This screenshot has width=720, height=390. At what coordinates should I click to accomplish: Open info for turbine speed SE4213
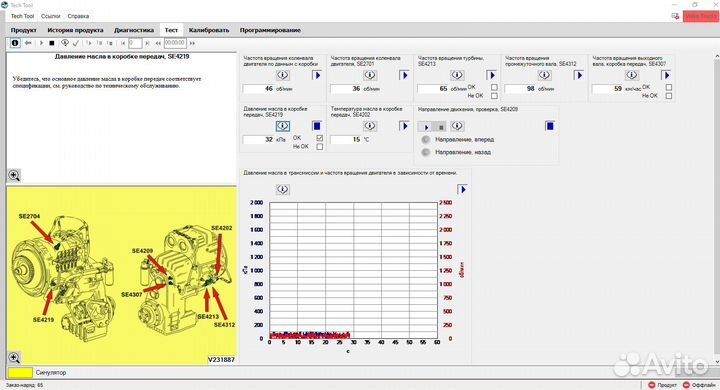click(457, 75)
